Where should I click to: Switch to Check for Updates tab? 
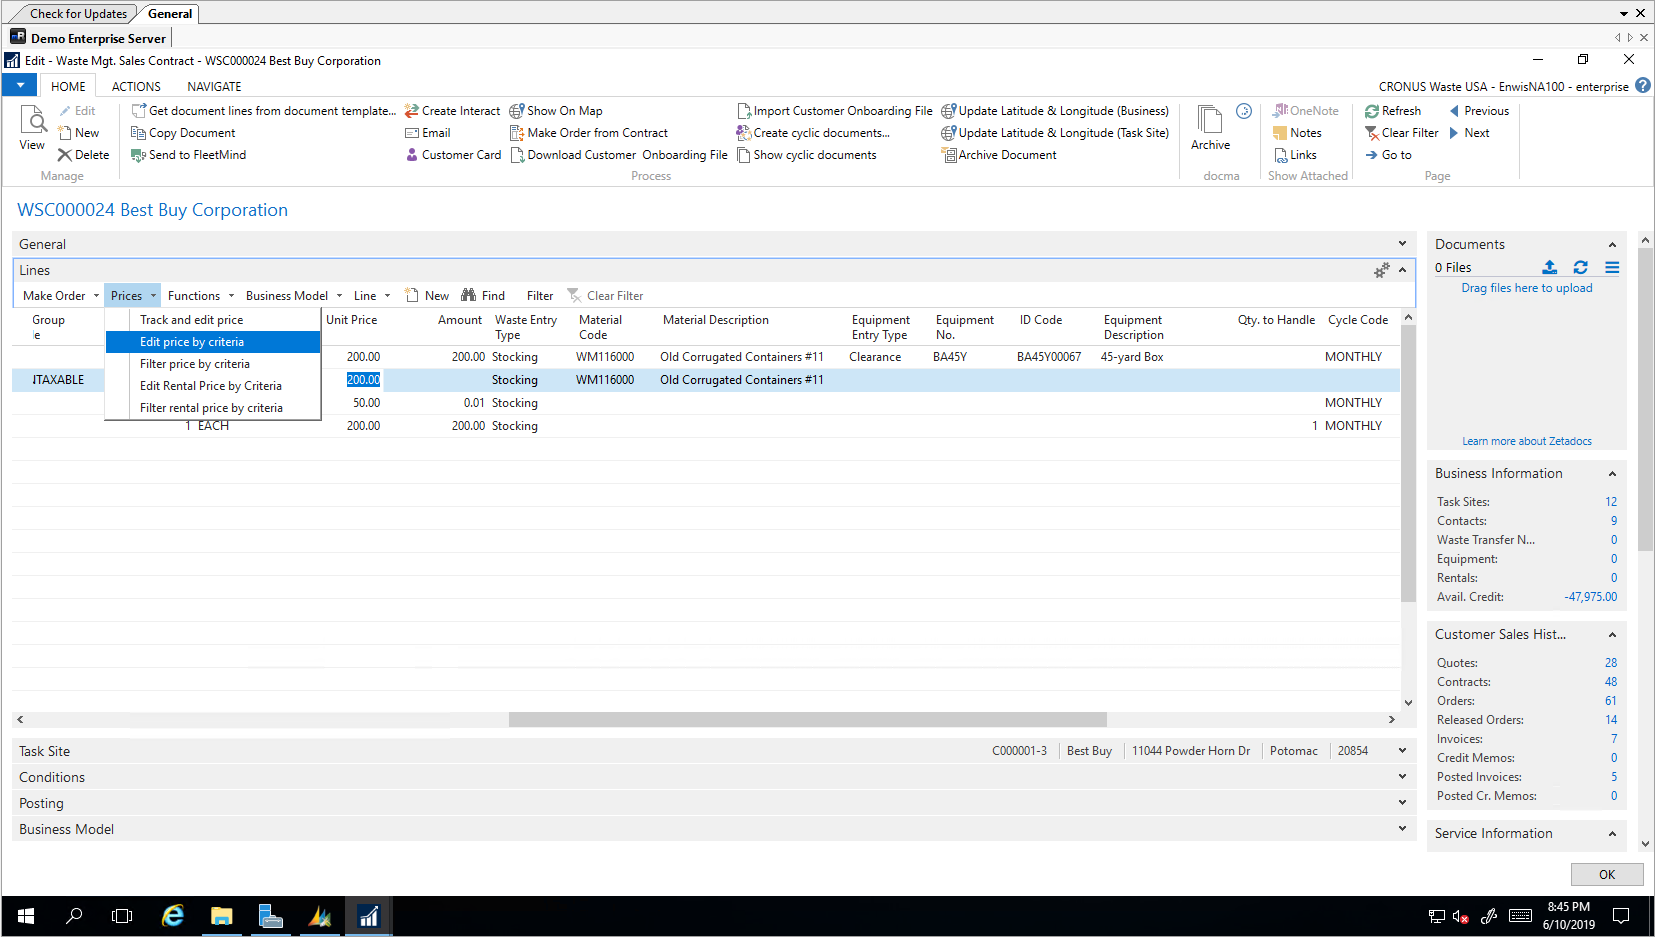click(78, 14)
